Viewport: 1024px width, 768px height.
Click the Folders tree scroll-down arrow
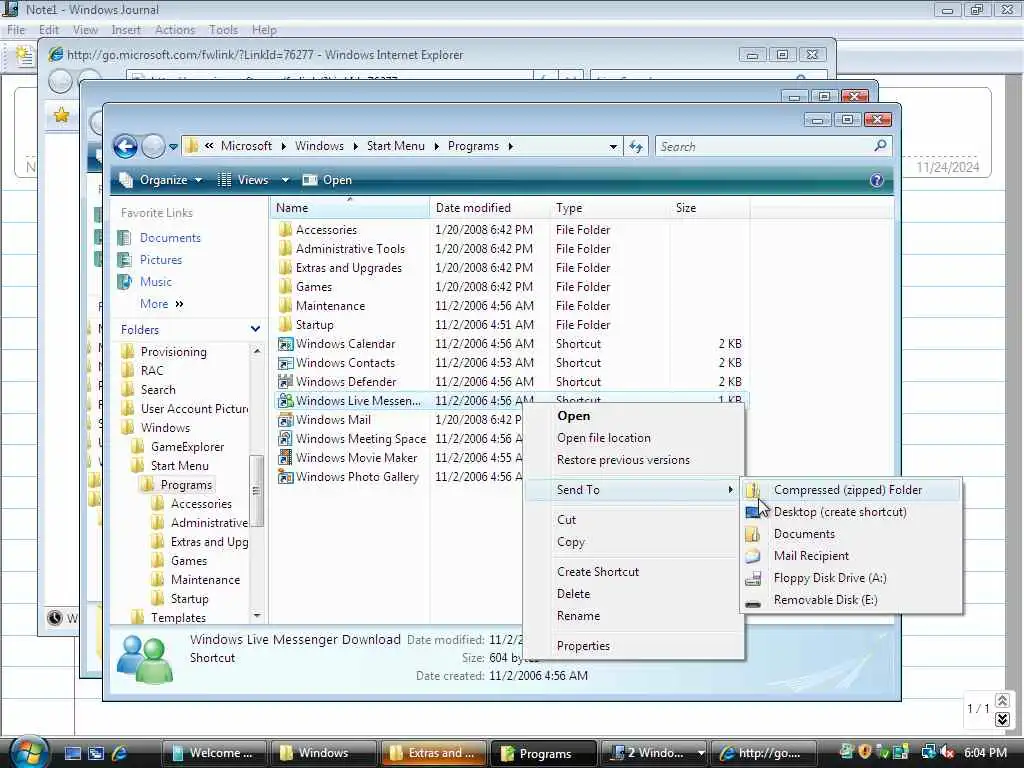pos(256,616)
